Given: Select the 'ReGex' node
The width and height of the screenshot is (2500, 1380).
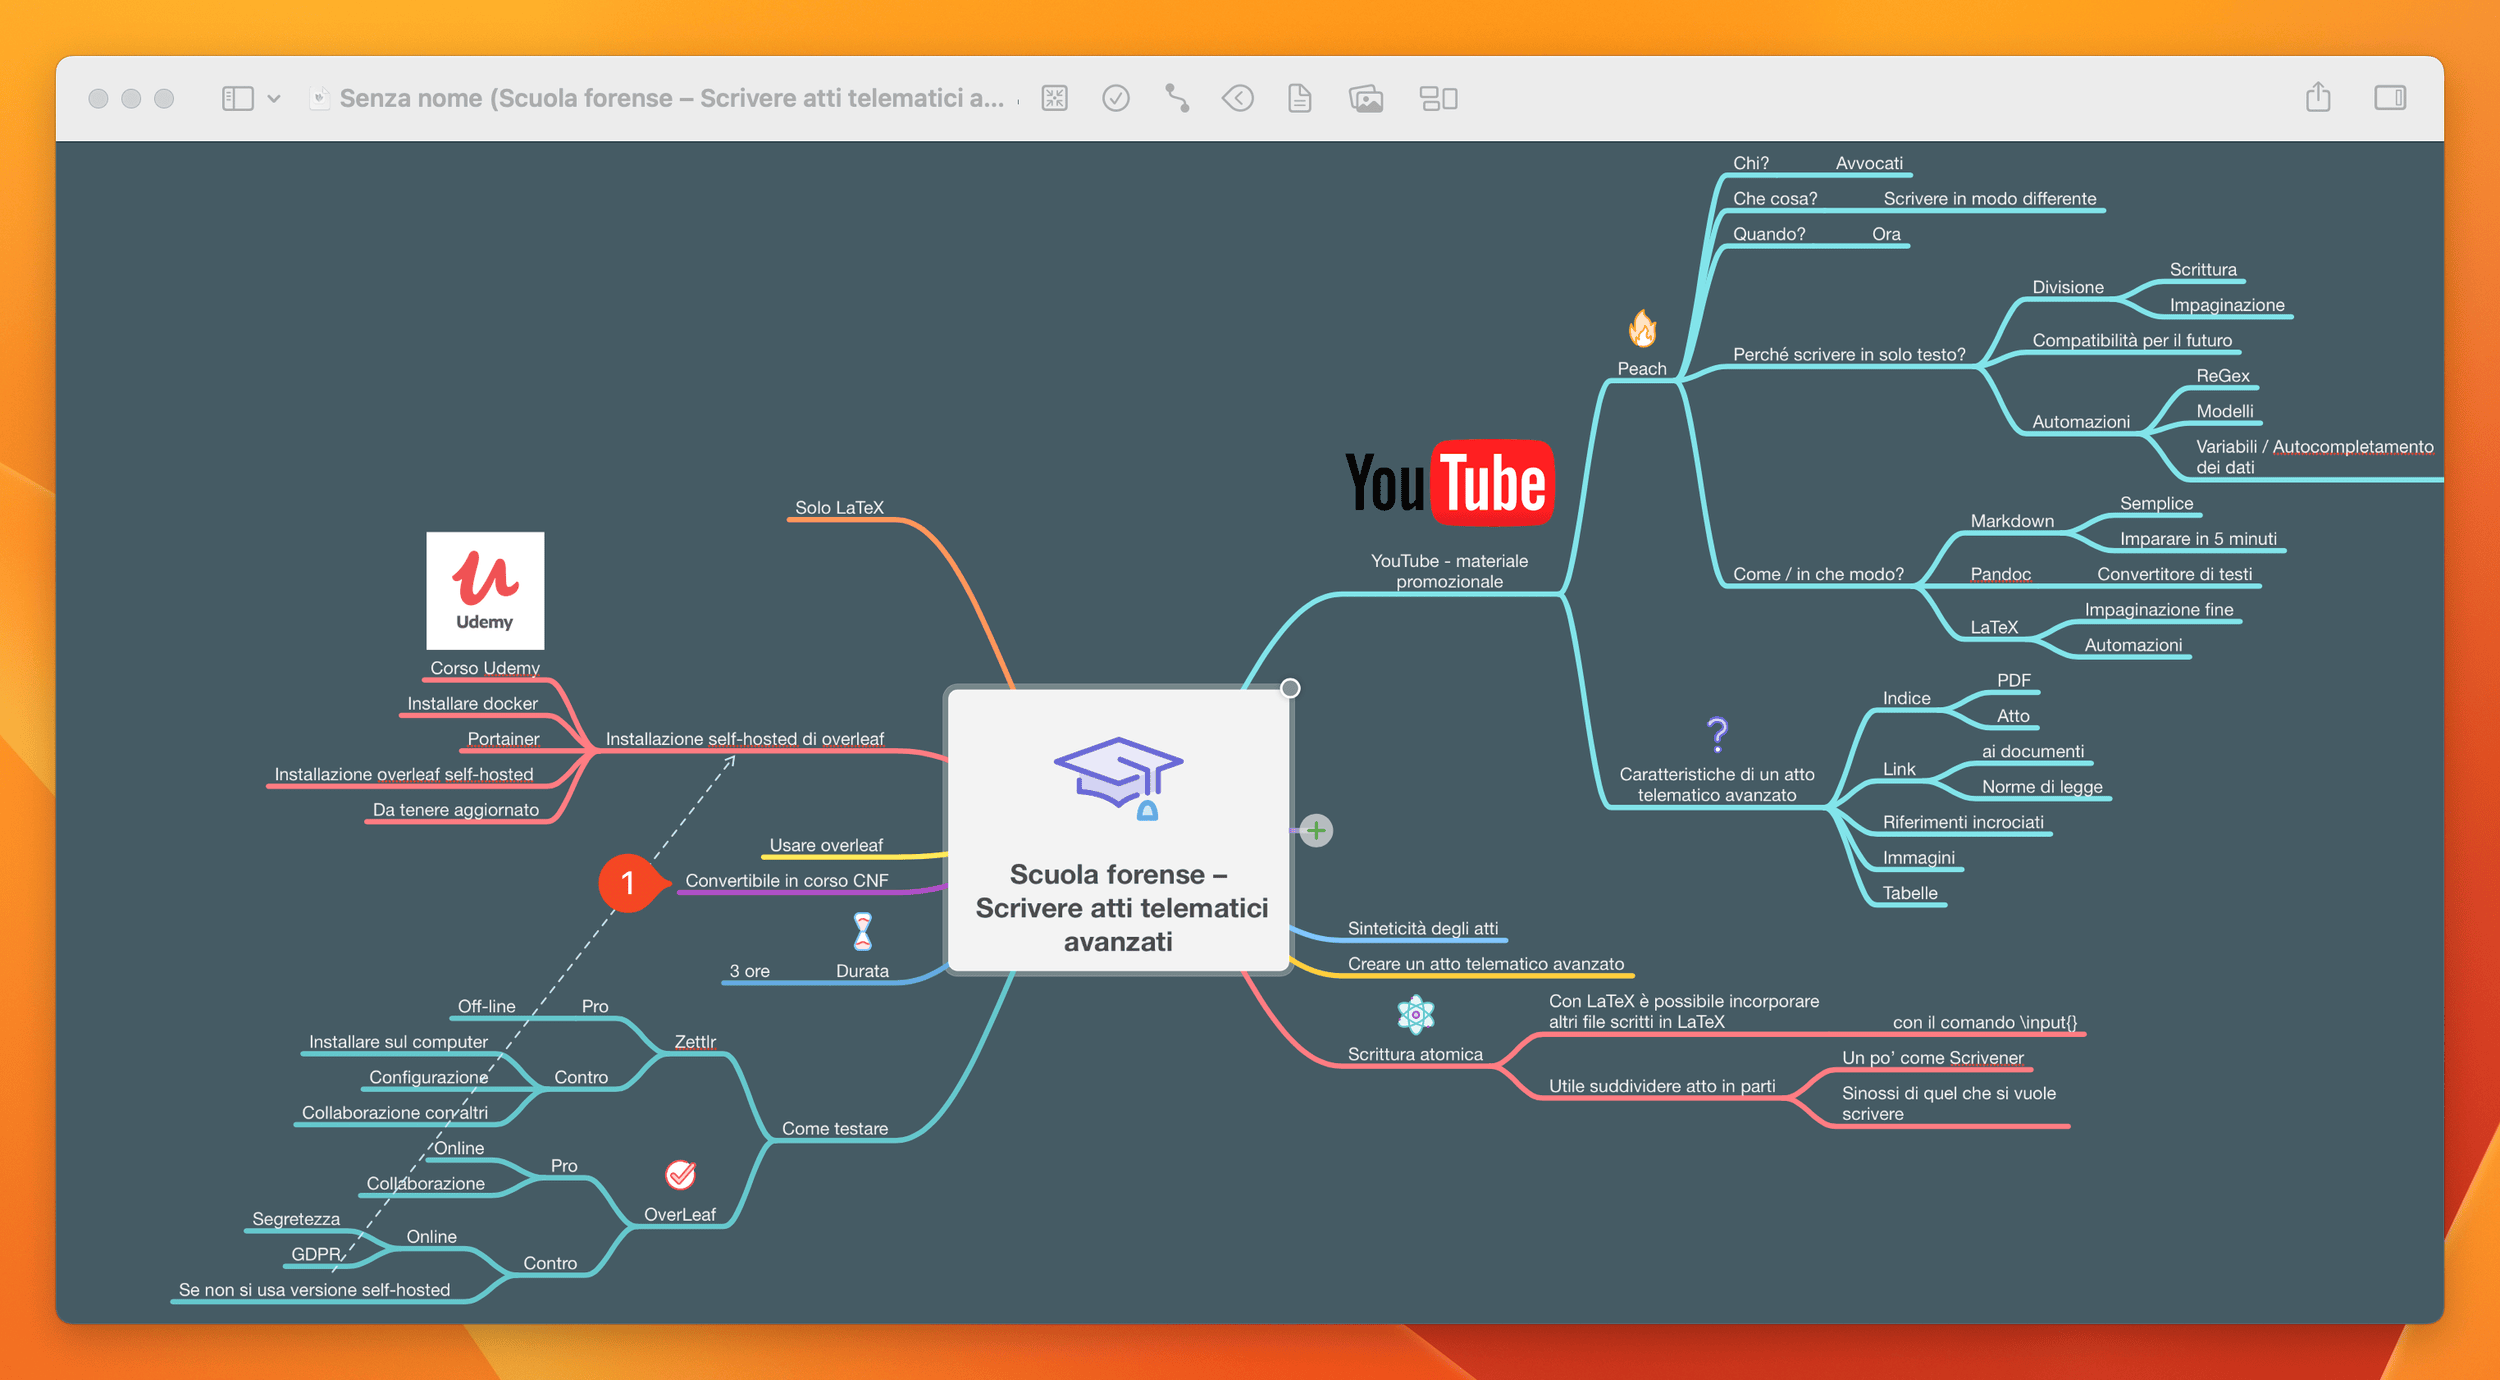Looking at the screenshot, I should (2223, 376).
